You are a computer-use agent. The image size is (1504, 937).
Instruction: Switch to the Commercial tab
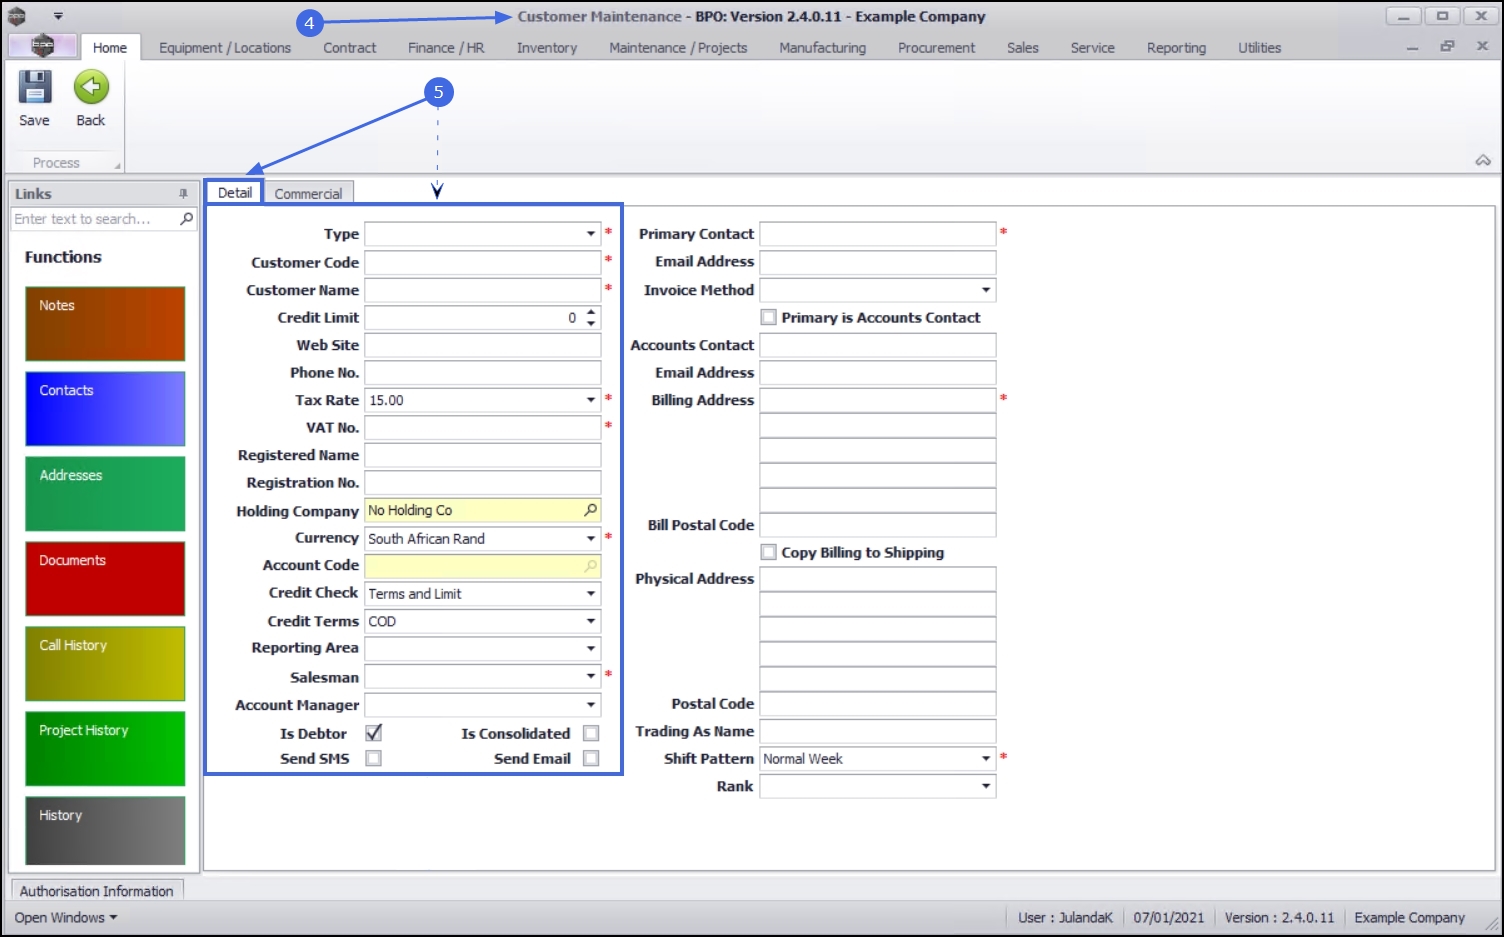(308, 193)
